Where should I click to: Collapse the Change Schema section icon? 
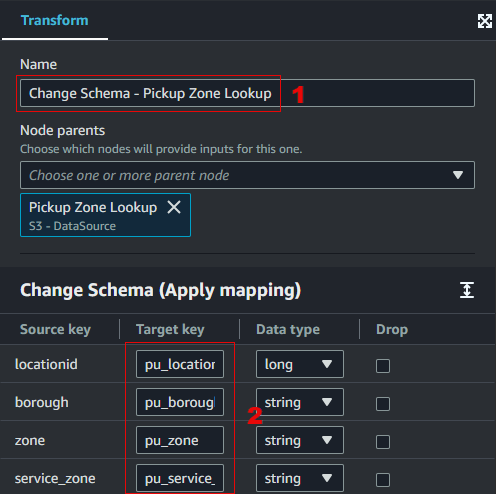tap(467, 290)
